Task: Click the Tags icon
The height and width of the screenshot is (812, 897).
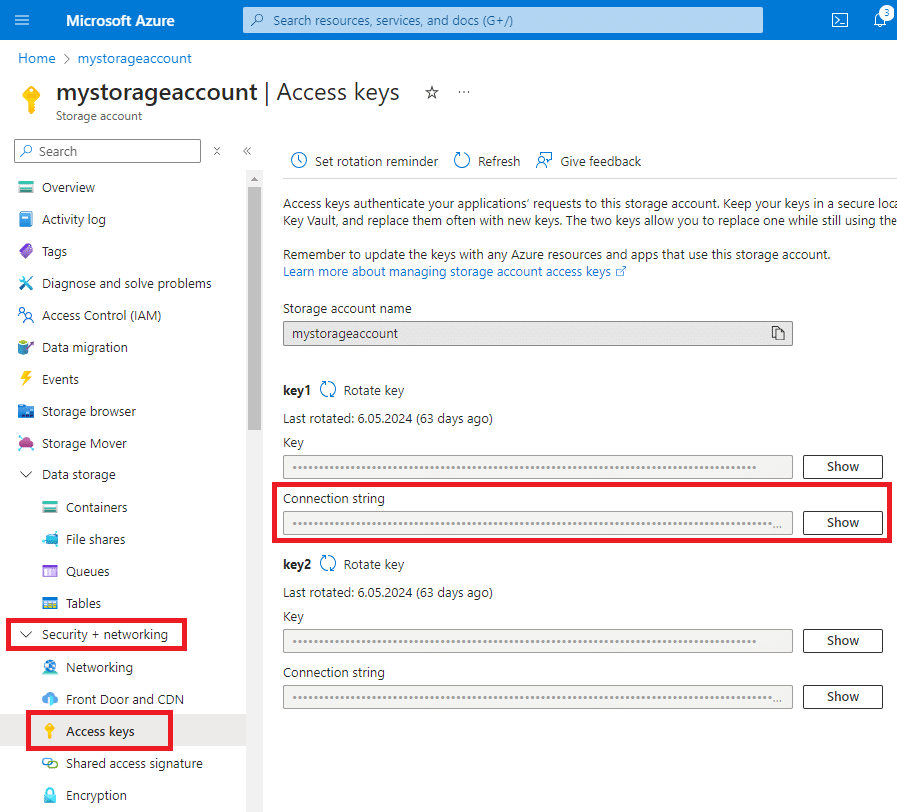Action: click(26, 251)
